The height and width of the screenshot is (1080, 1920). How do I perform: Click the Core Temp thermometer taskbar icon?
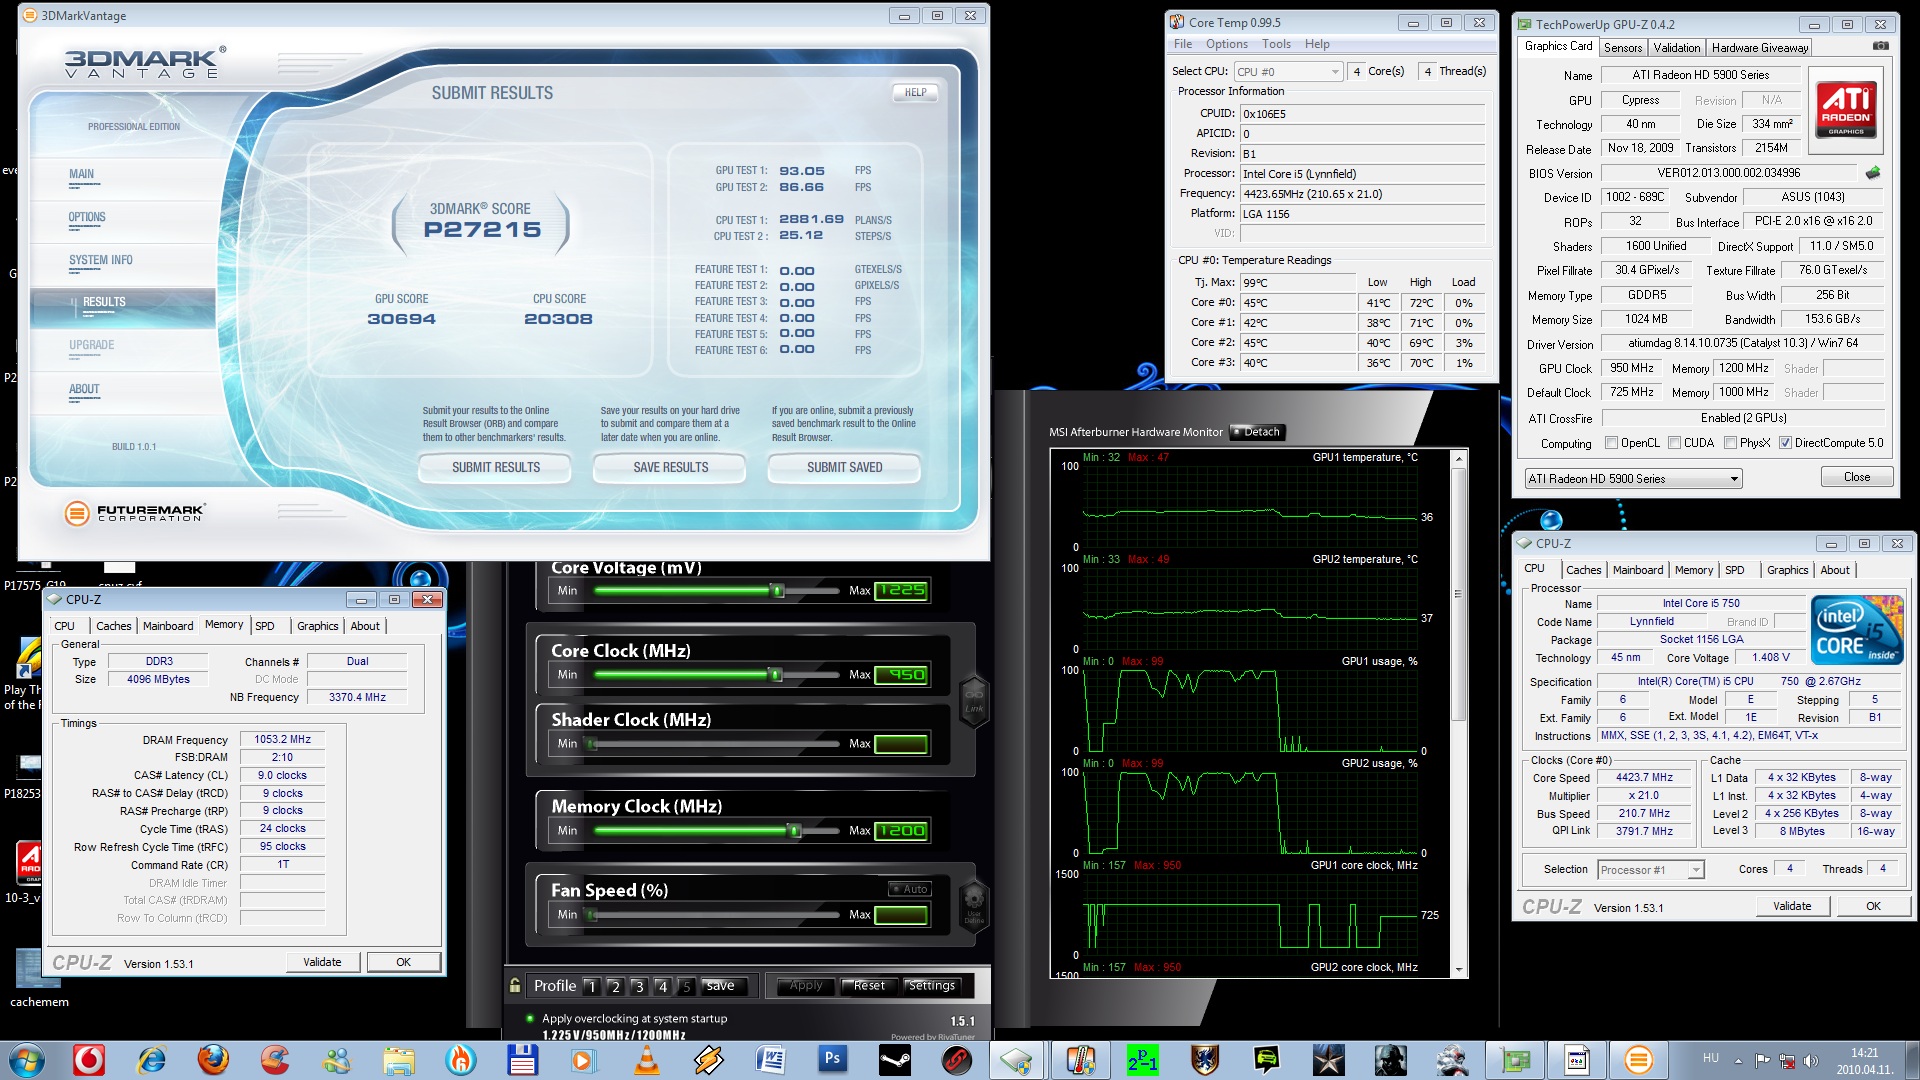pos(1080,1060)
